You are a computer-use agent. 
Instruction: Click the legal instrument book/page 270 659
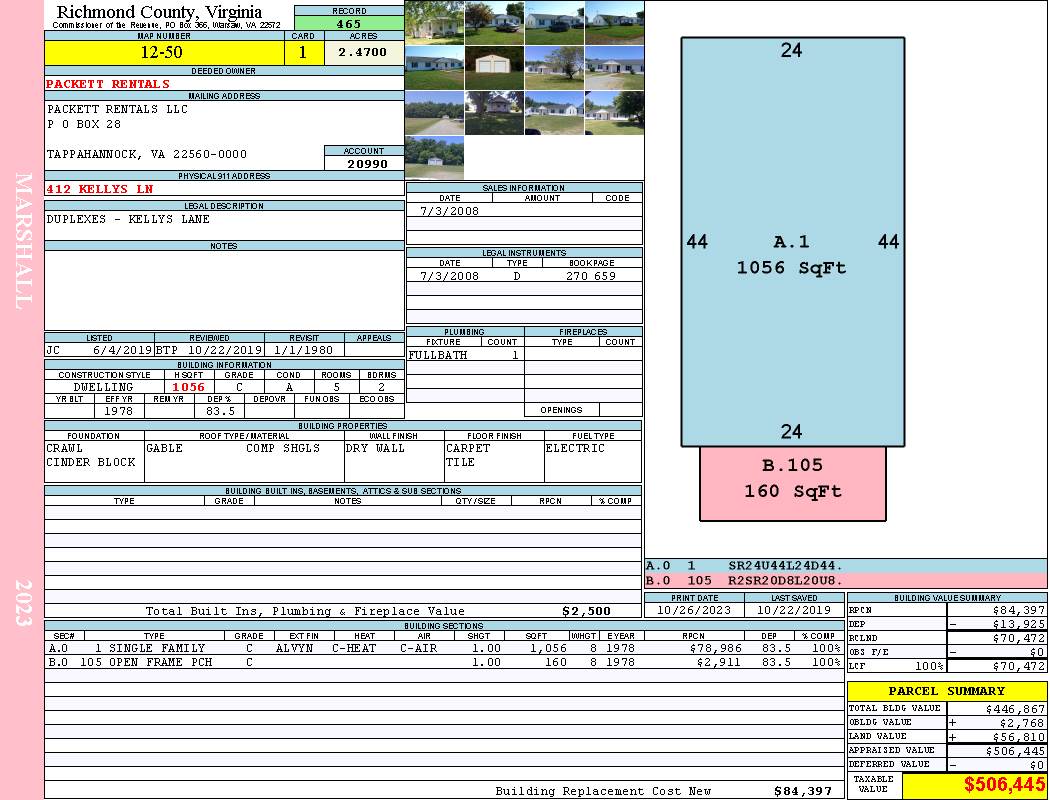(590, 276)
